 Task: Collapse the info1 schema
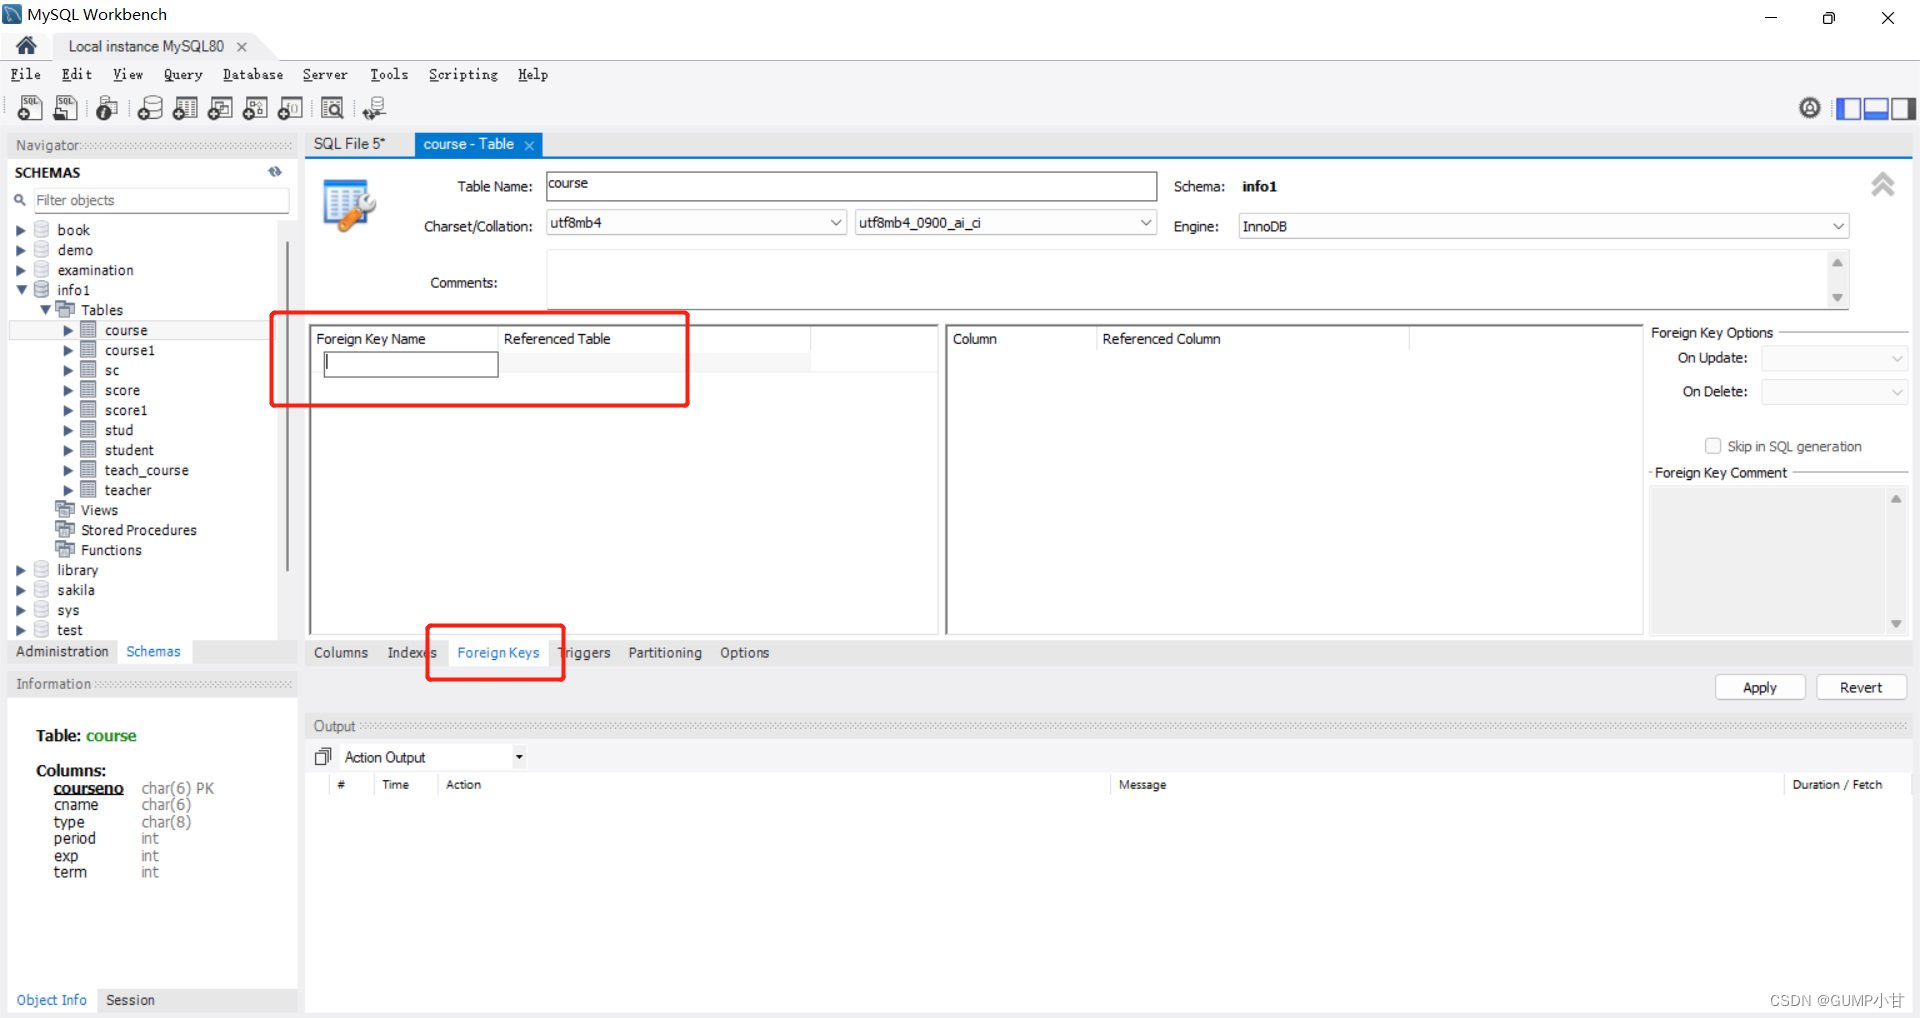[21, 290]
